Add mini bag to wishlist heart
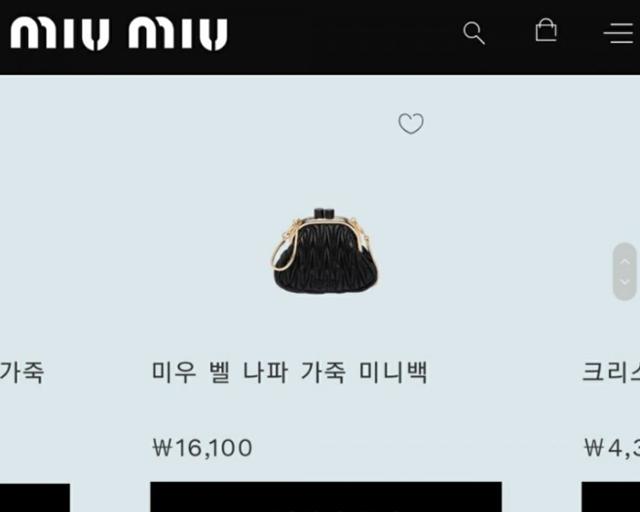This screenshot has width=640, height=512. click(x=411, y=123)
